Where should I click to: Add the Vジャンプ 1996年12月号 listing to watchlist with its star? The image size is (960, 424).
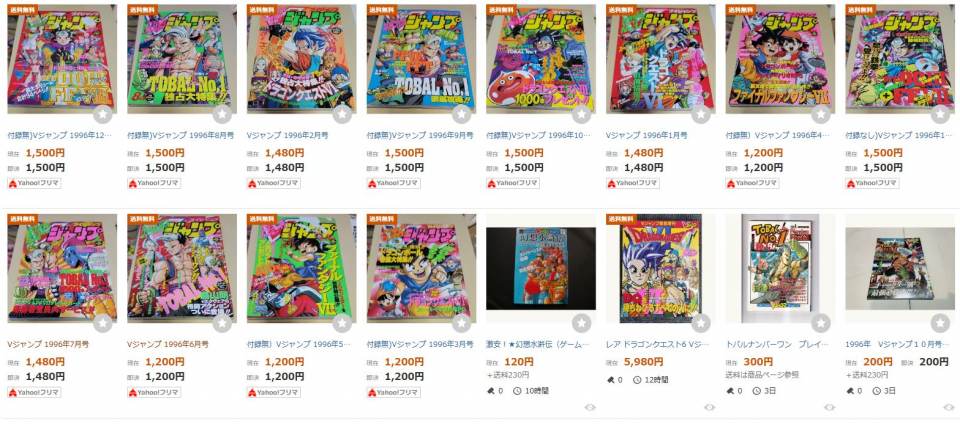[103, 114]
